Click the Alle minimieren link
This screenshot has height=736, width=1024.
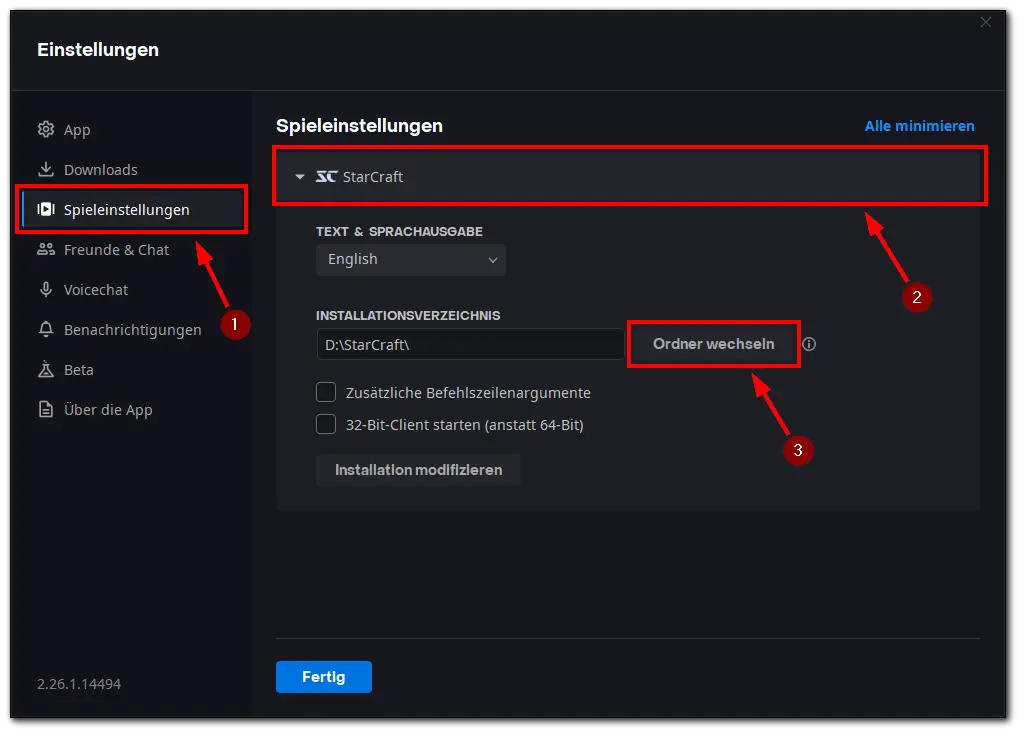point(920,126)
